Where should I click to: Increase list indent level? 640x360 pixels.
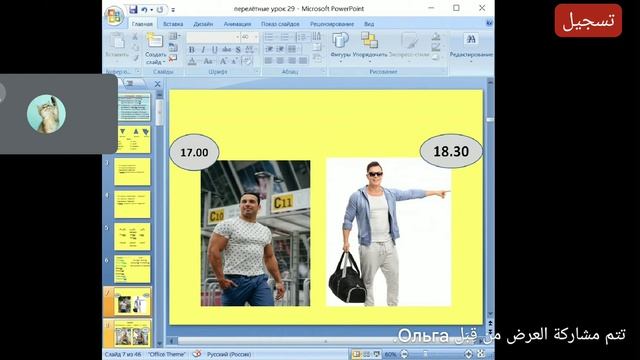281,49
